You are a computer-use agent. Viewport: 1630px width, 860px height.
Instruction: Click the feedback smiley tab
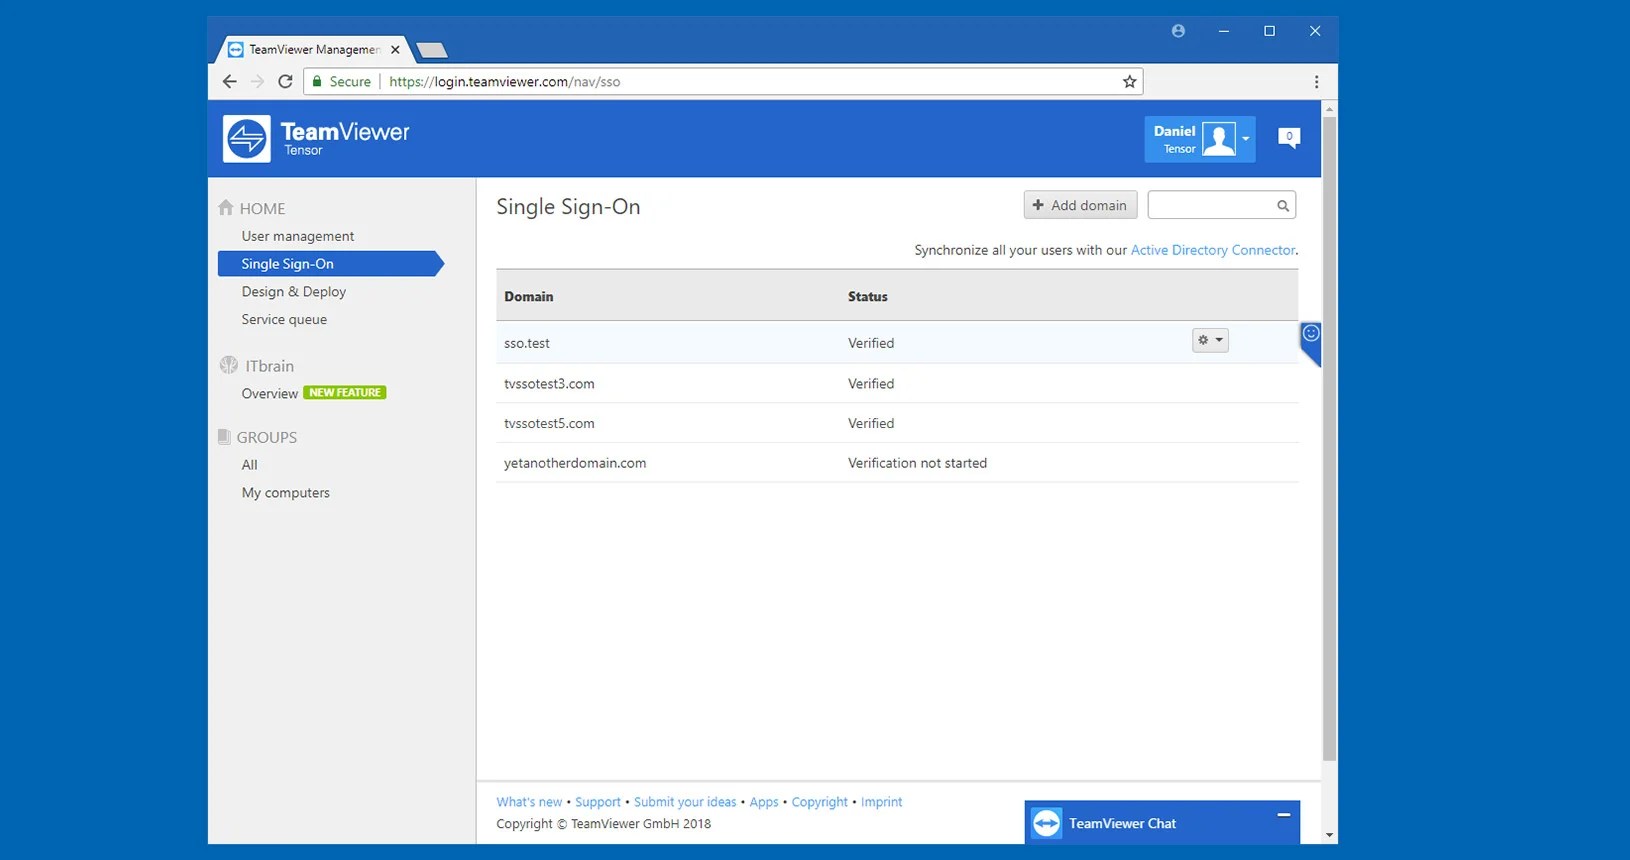[x=1310, y=343]
